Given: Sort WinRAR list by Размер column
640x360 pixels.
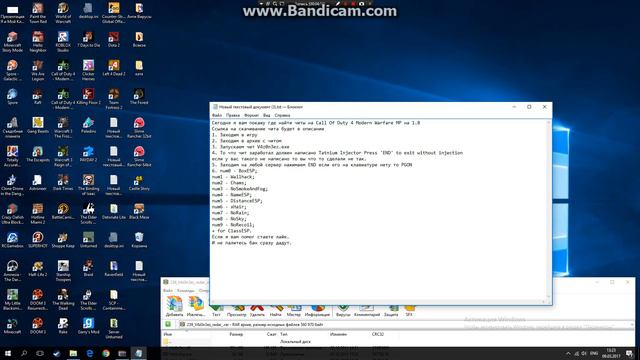Looking at the screenshot, I should click(x=236, y=334).
